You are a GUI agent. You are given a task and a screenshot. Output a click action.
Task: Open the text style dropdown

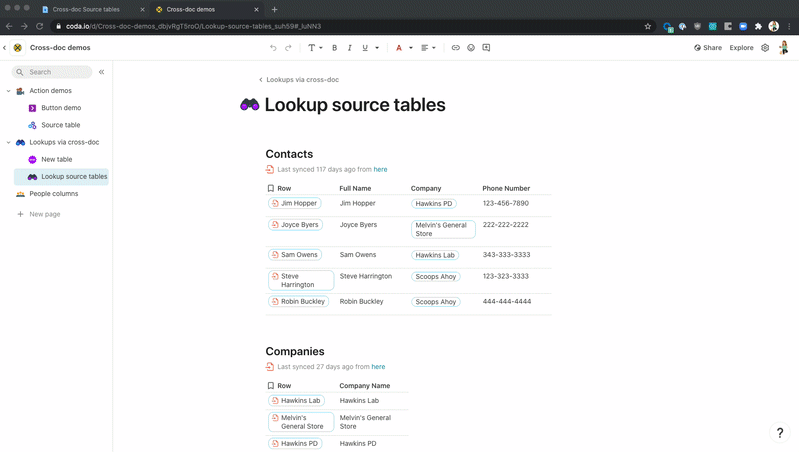pyautogui.click(x=314, y=48)
